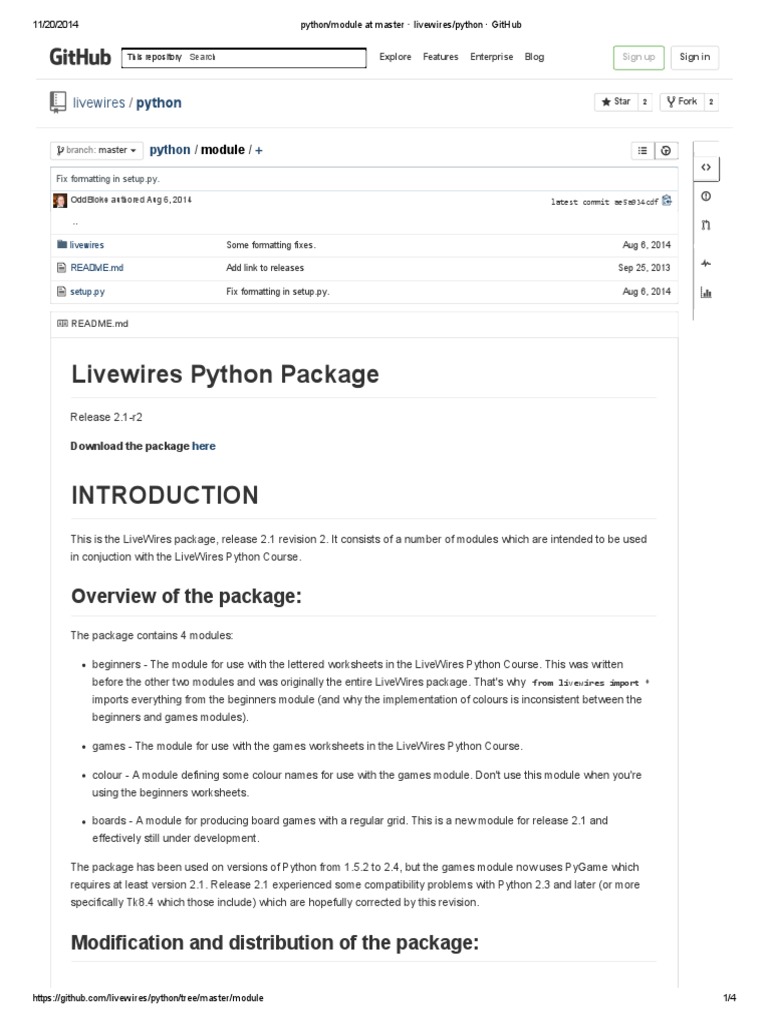The width and height of the screenshot is (768, 1024).
Task: Open the Pulse activity sidebar icon
Action: tap(706, 263)
